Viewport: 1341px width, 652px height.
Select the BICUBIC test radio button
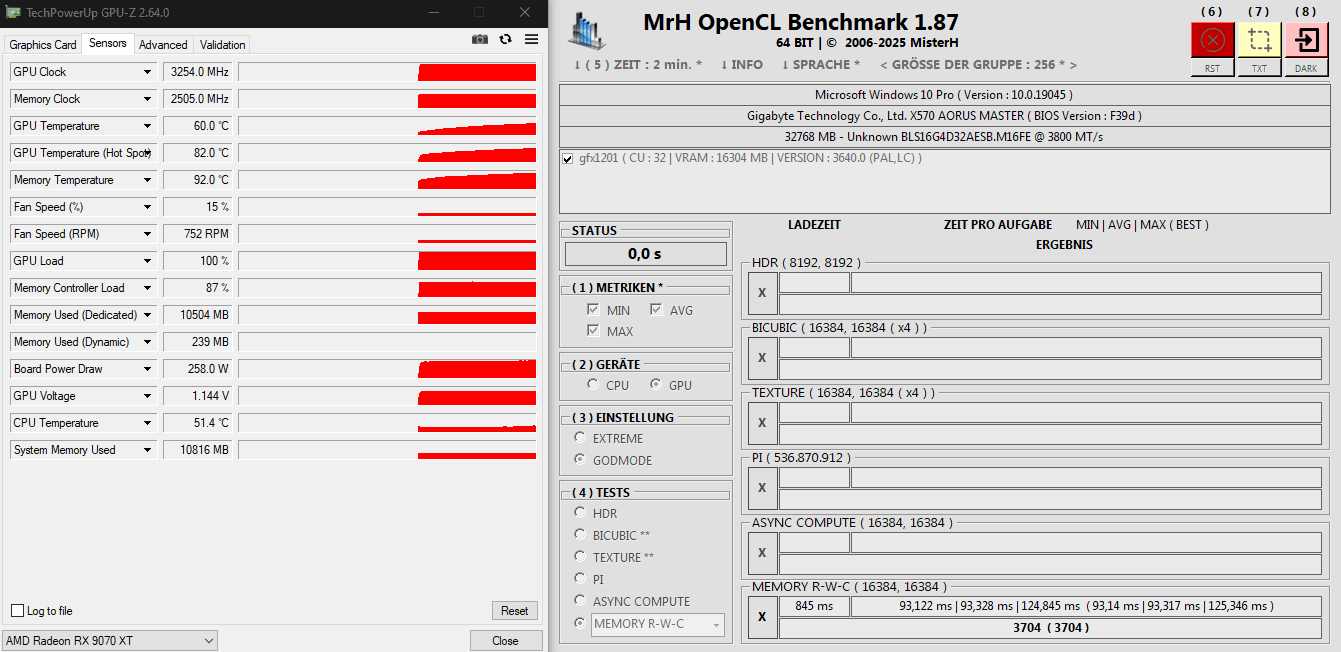(x=580, y=534)
